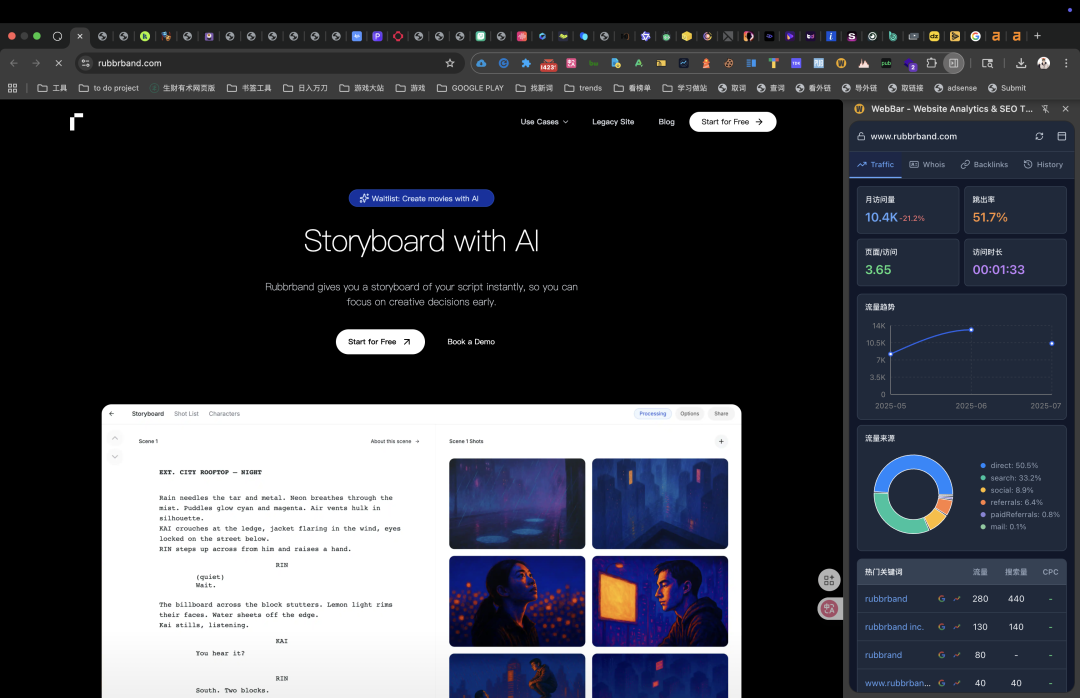Image resolution: width=1080 pixels, height=698 pixels.
Task: Click the rain puddle shot thumbnail
Action: [517, 504]
